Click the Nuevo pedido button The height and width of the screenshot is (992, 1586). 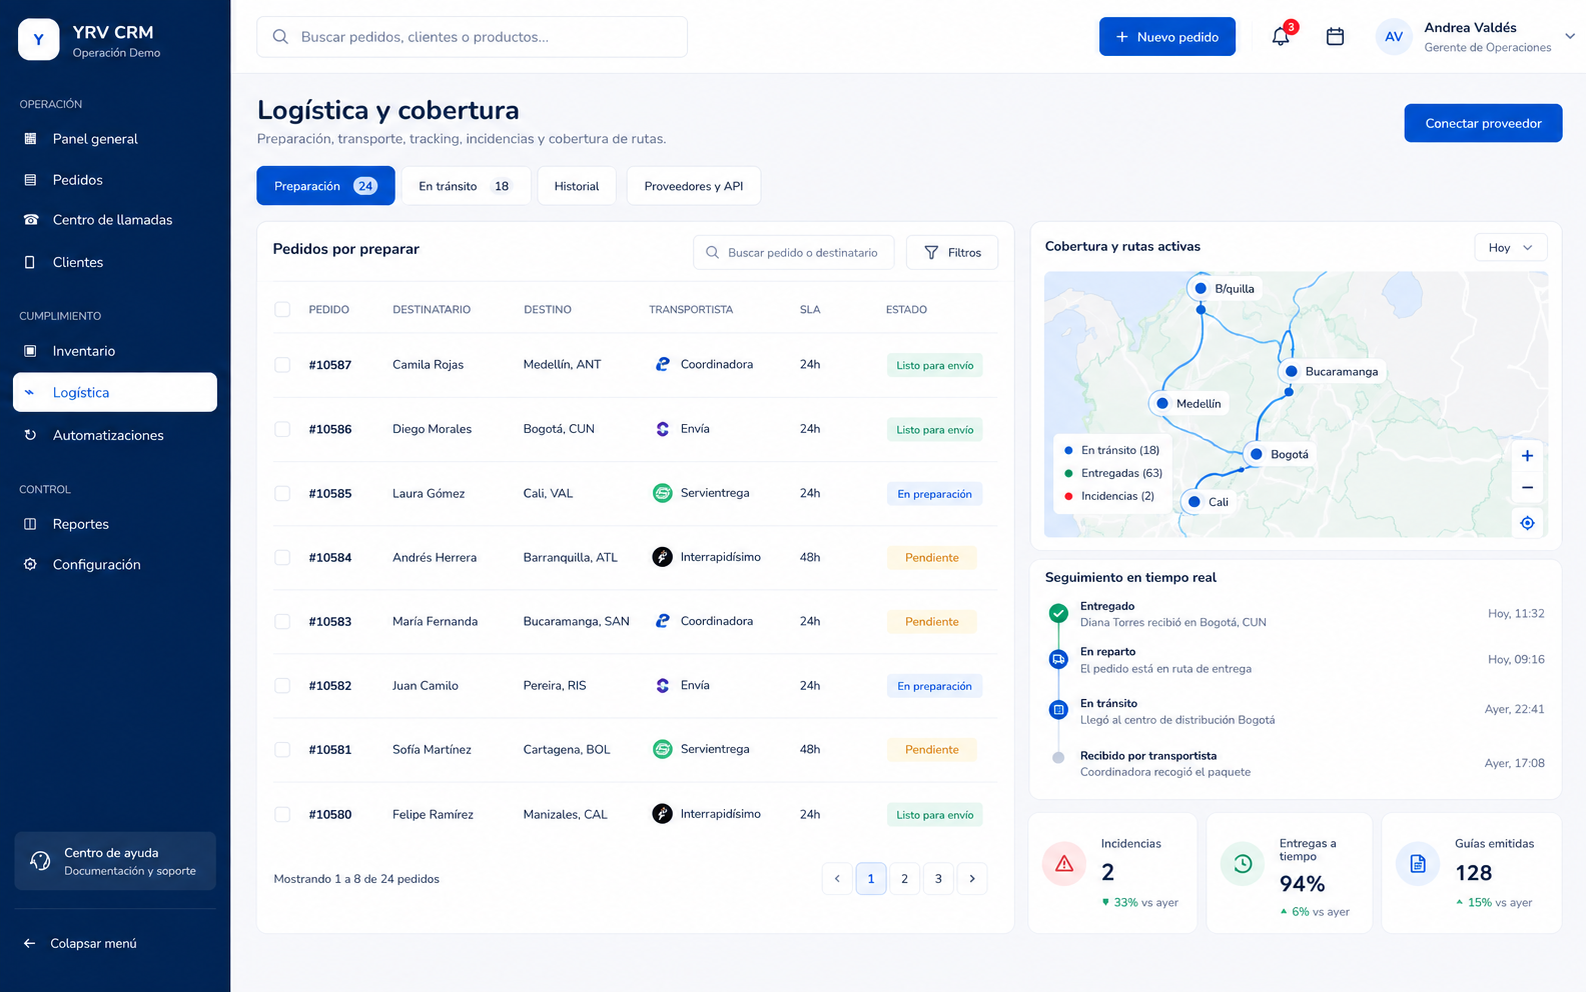tap(1167, 37)
